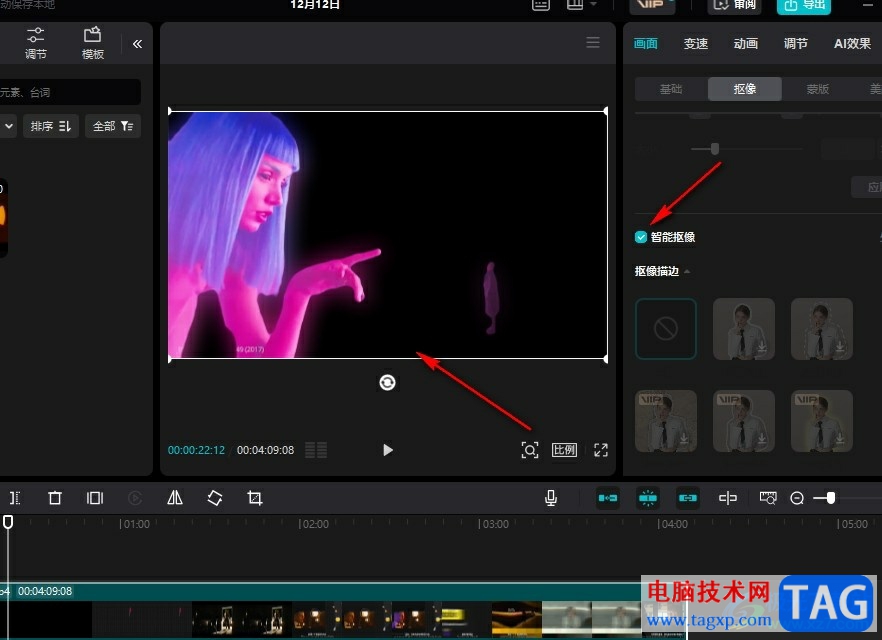The height and width of the screenshot is (640, 882).
Task: Select the 基础 sub-tab
Action: [671, 89]
